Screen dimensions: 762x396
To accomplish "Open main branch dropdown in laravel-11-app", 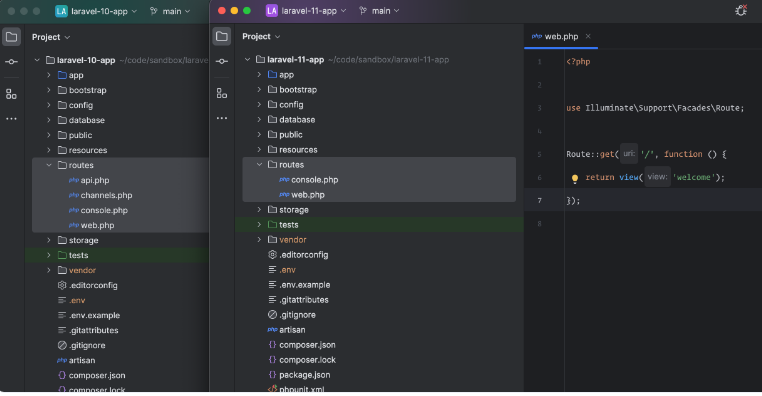I will pyautogui.click(x=379, y=11).
